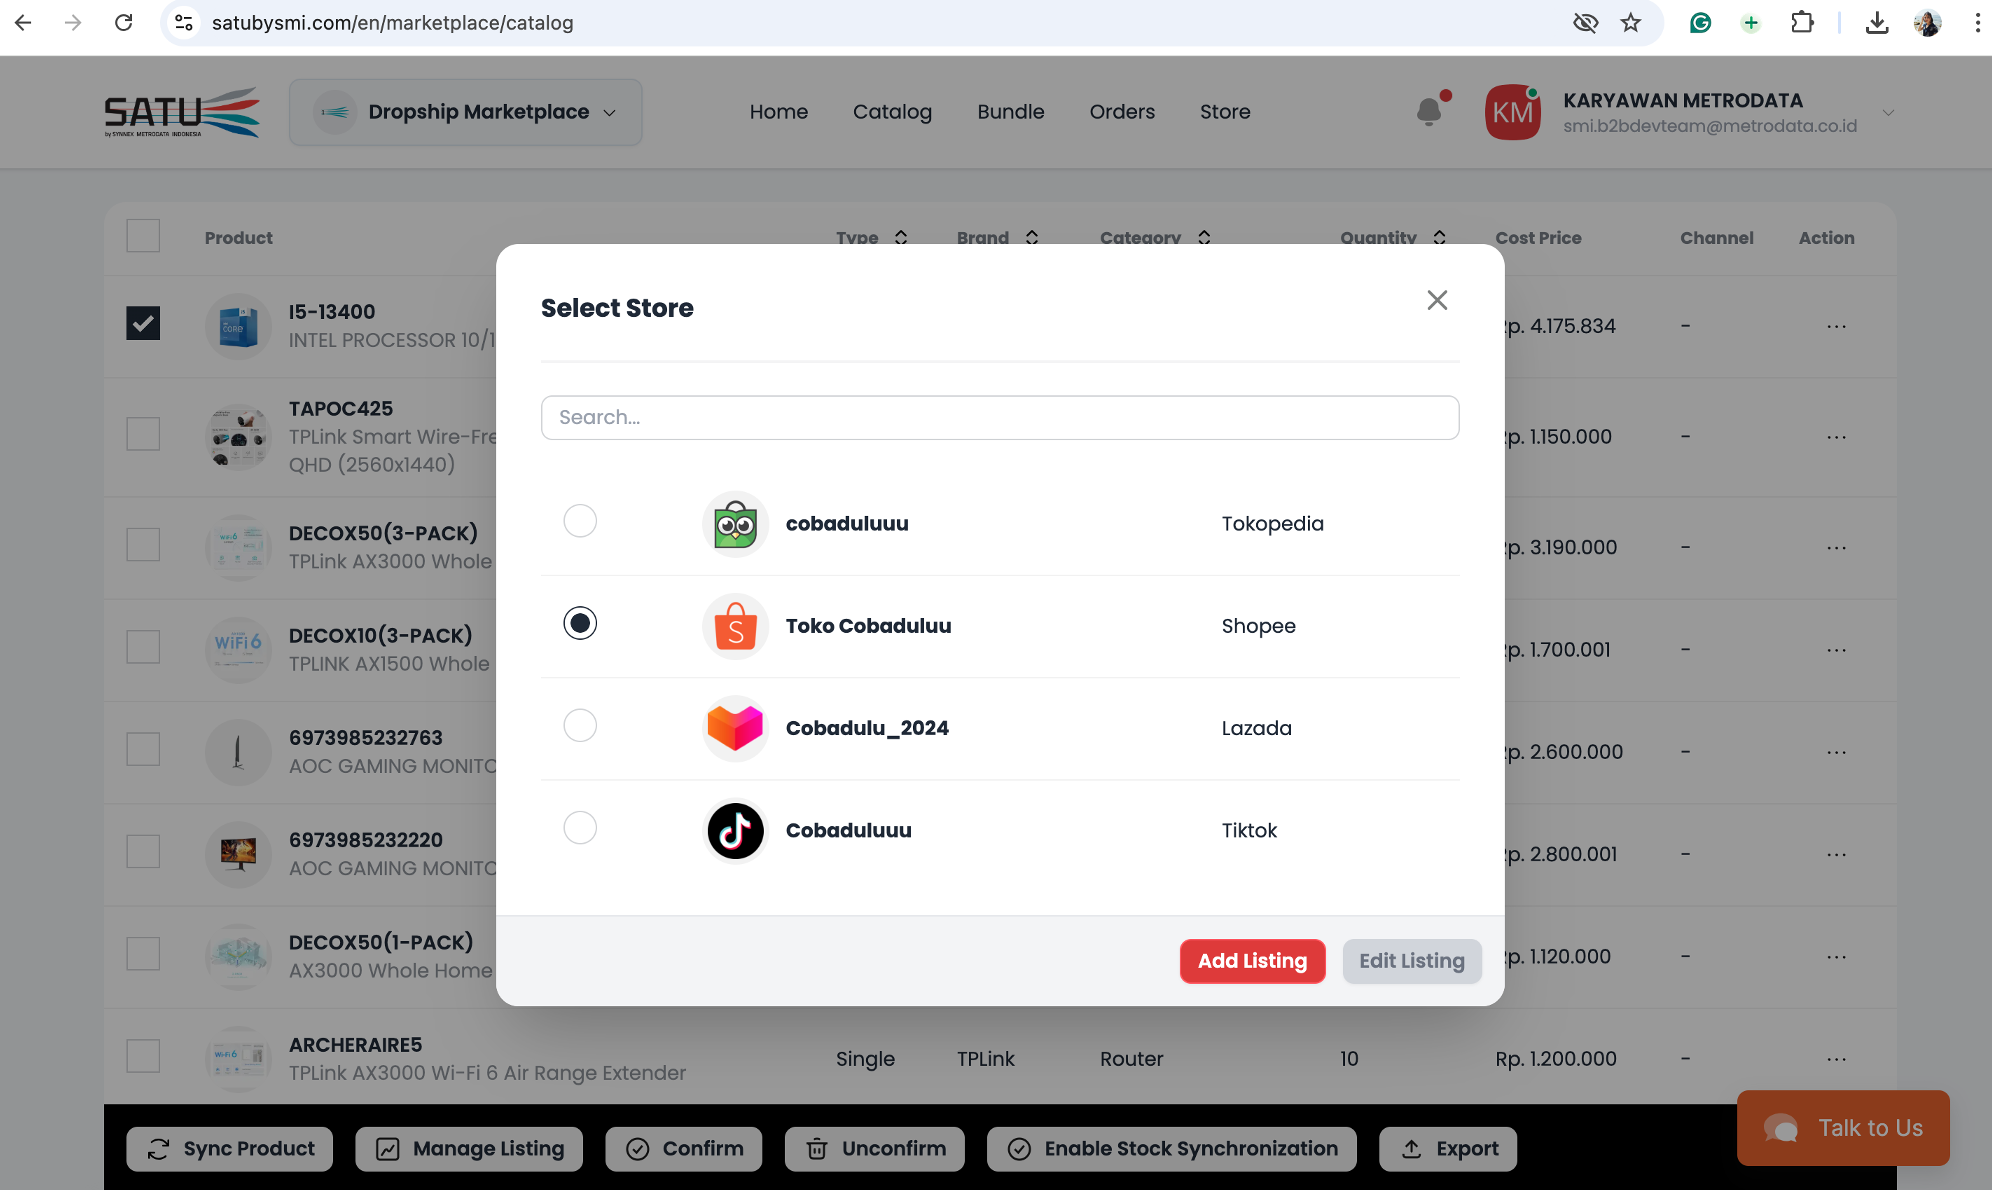Click the Lazada heart store icon
Viewport: 1992px width, 1190px height.
[x=735, y=728]
